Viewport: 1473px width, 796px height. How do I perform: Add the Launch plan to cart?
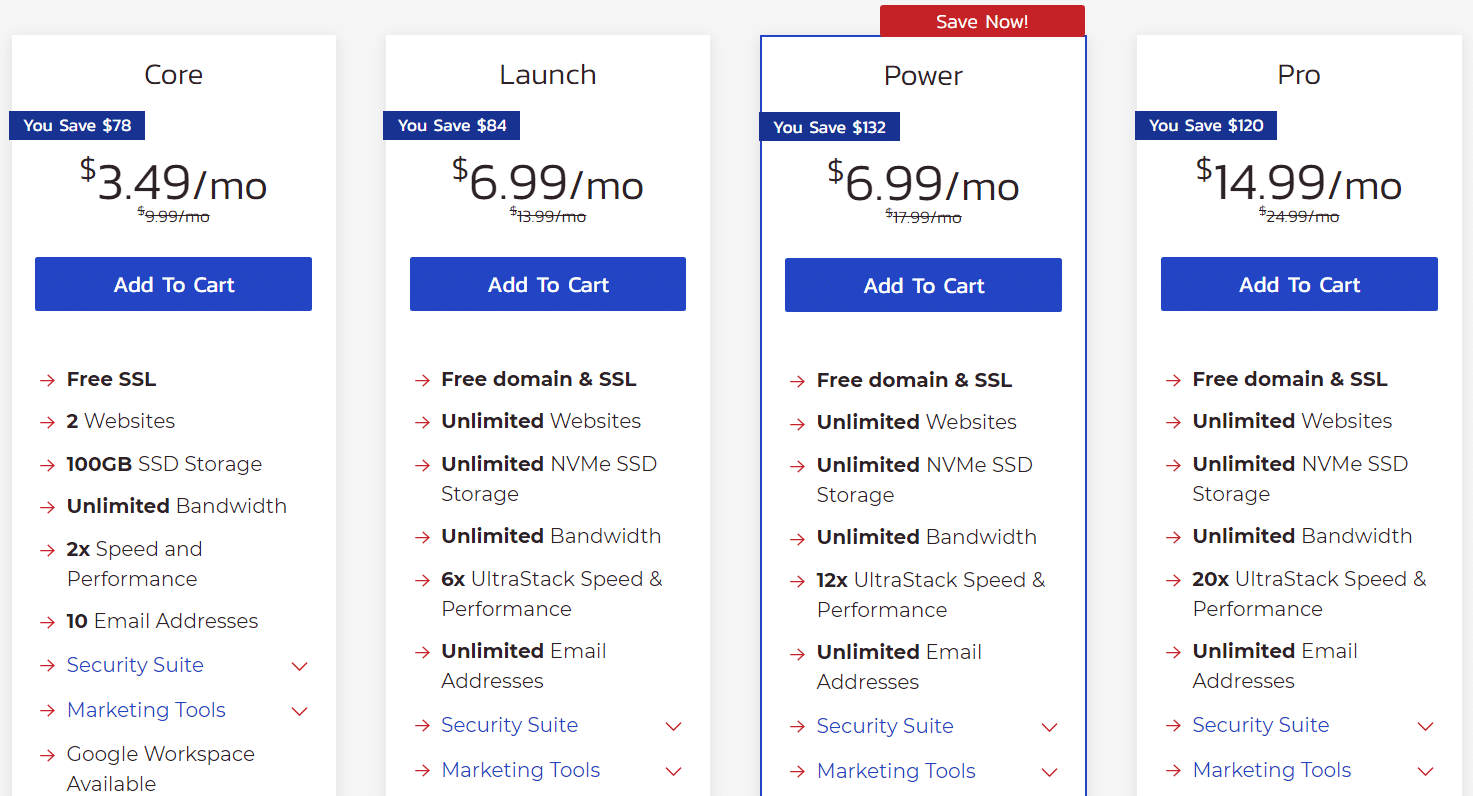[547, 284]
